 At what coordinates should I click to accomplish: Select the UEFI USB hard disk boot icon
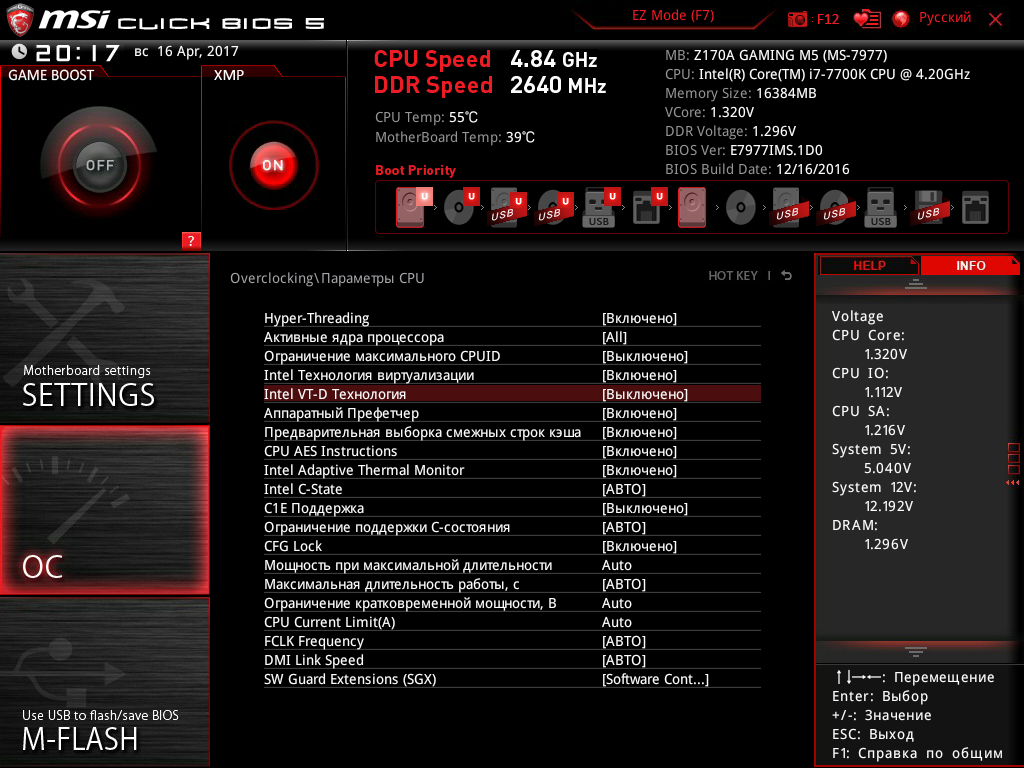(507, 207)
